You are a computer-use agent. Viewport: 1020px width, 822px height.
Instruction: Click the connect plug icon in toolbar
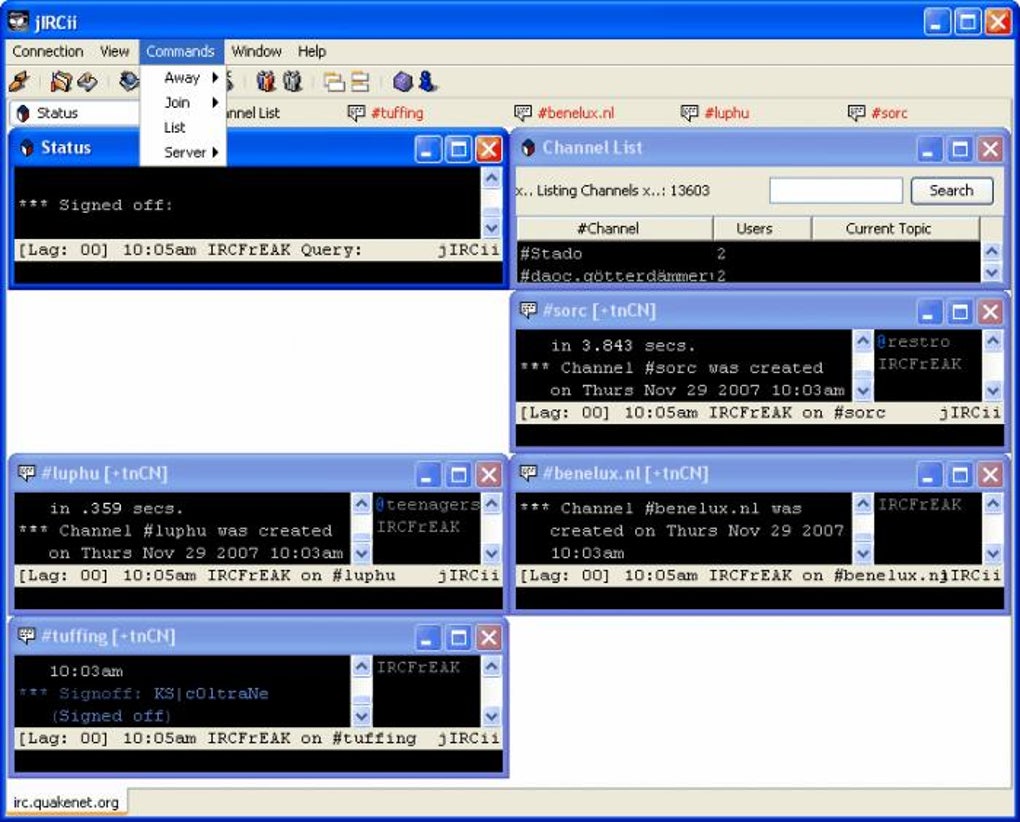19,81
